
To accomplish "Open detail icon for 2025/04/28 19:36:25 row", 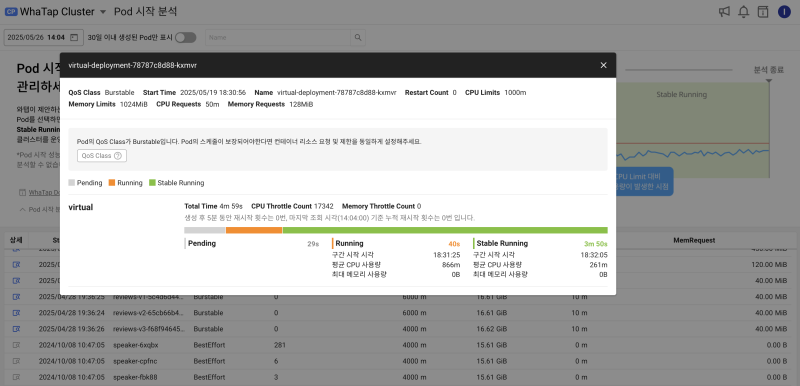I will click(x=16, y=297).
